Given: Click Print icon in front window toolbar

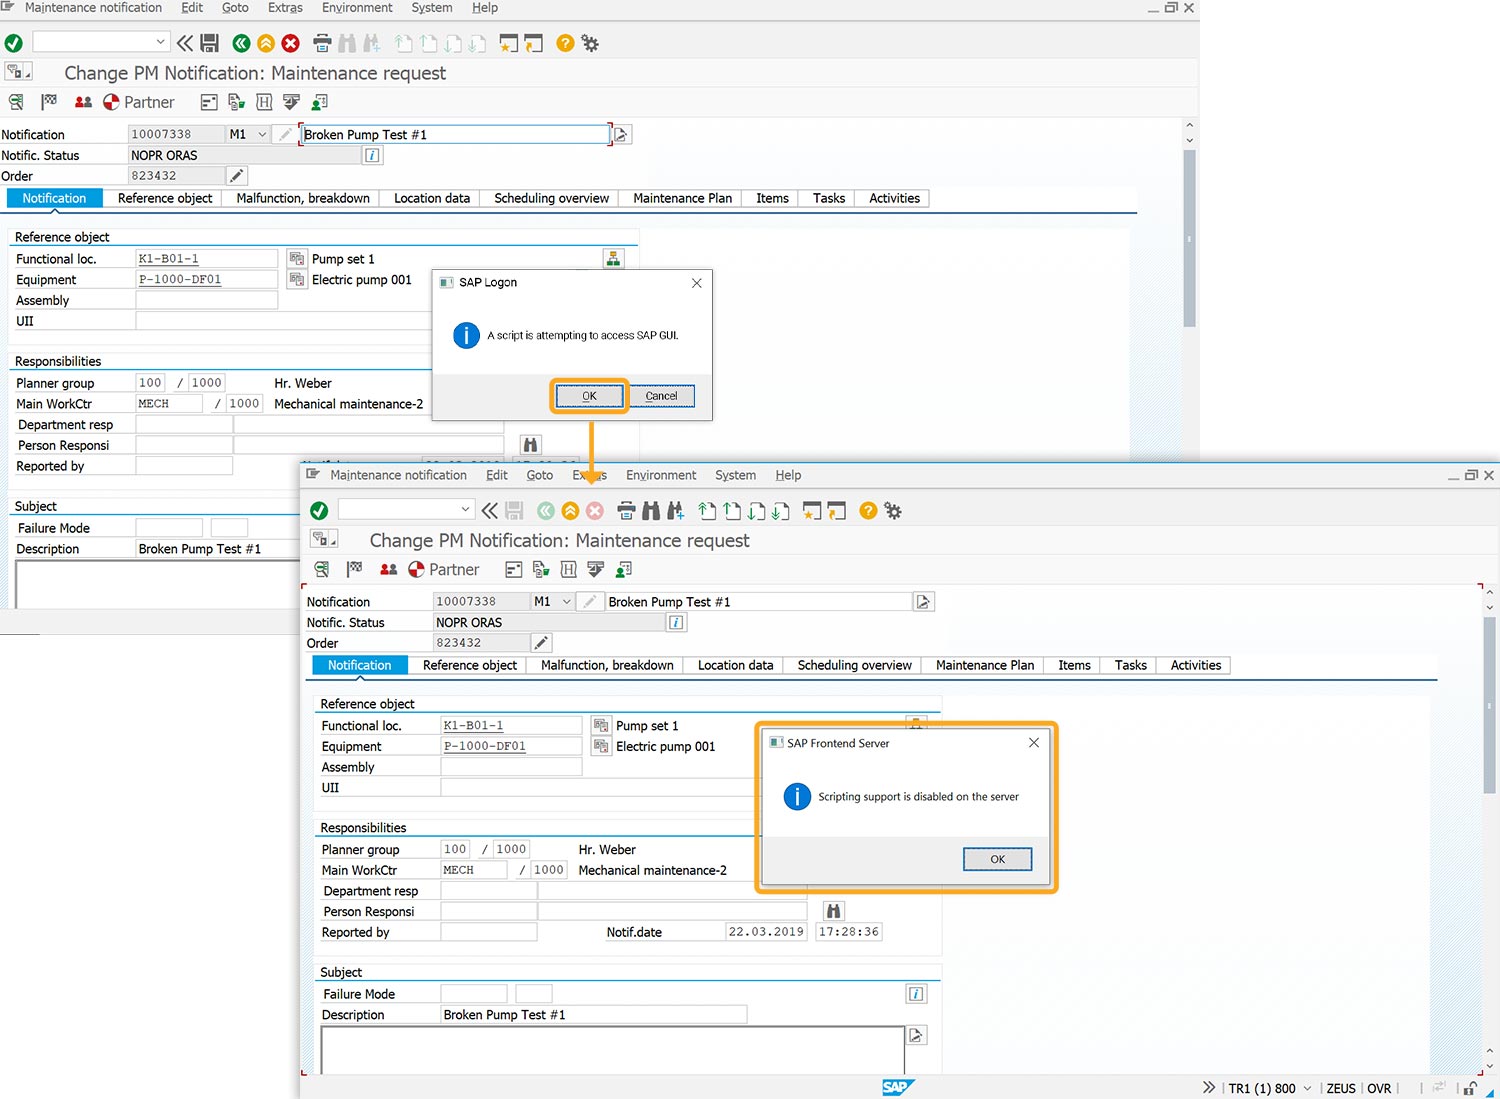Looking at the screenshot, I should (626, 511).
